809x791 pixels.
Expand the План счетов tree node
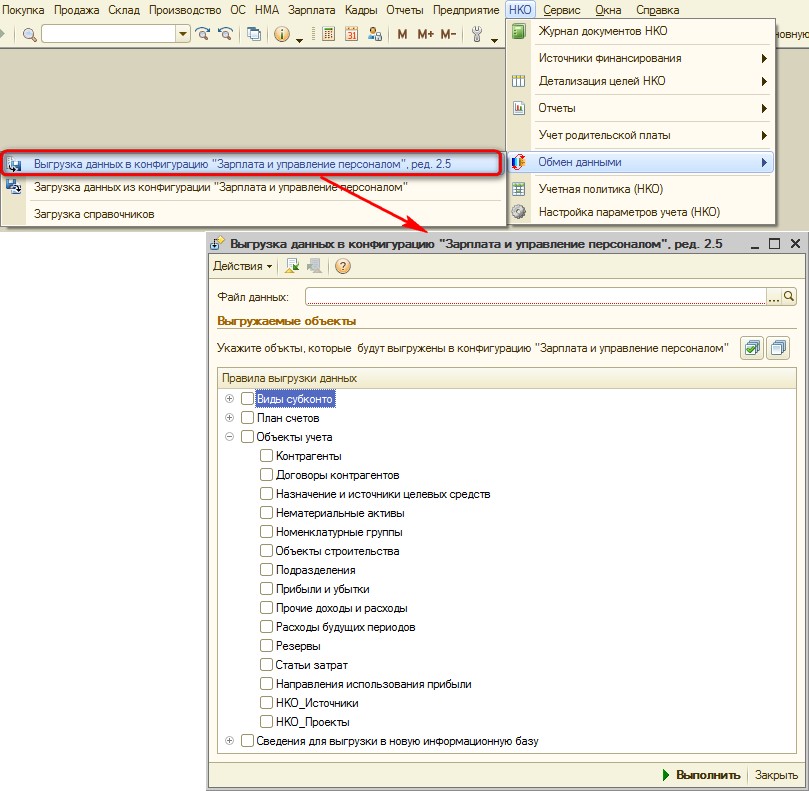coord(230,417)
